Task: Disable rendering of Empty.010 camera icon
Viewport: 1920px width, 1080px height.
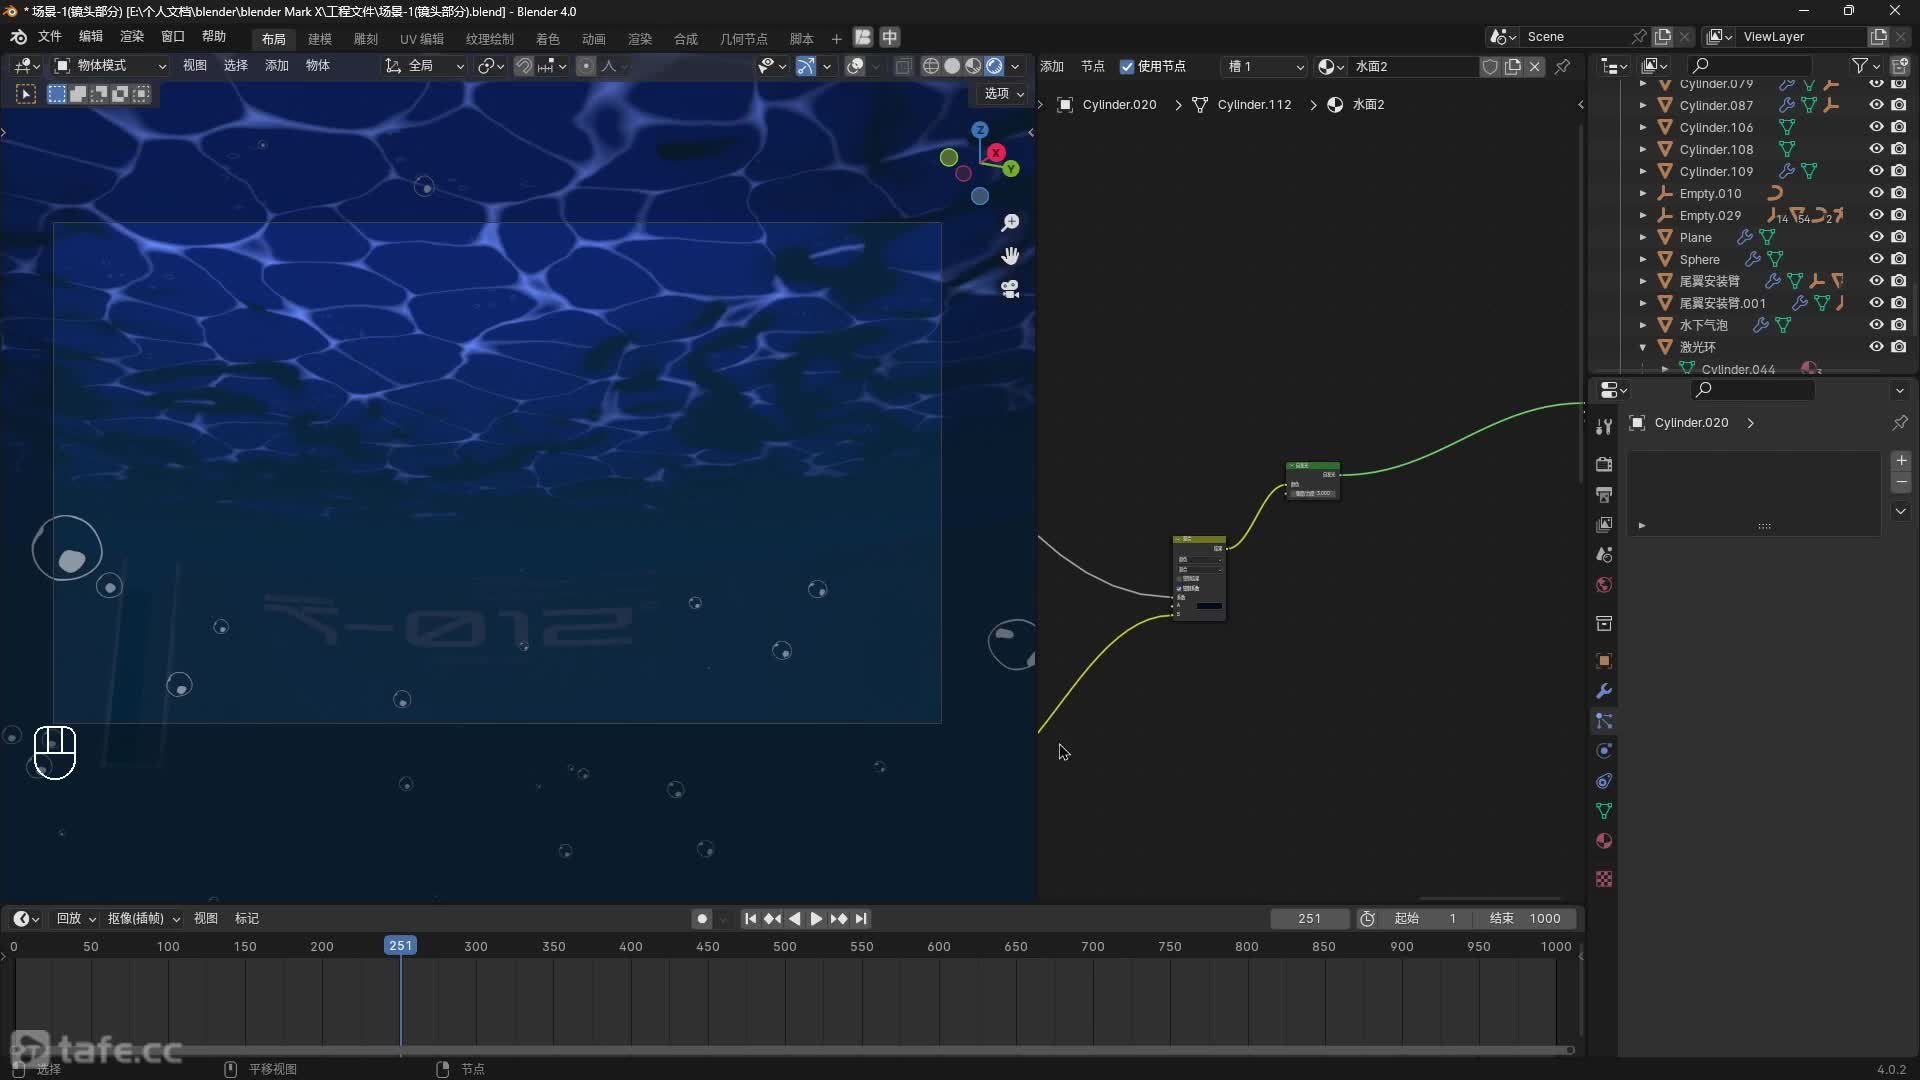Action: pos(1898,193)
